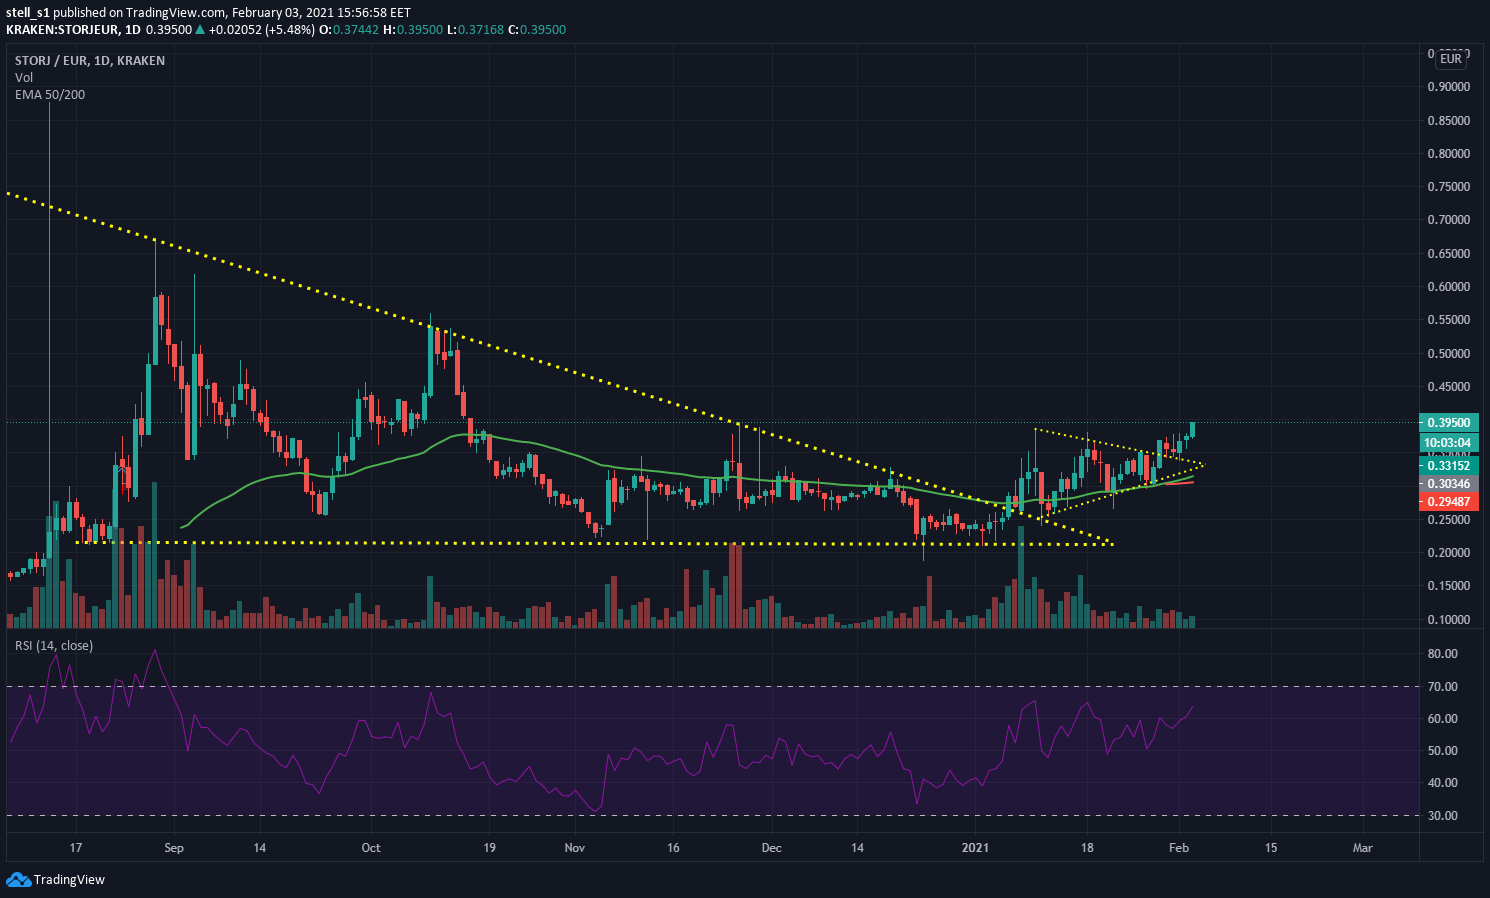Click the 0.25000 price axis label
The image size is (1490, 898).
(1448, 520)
